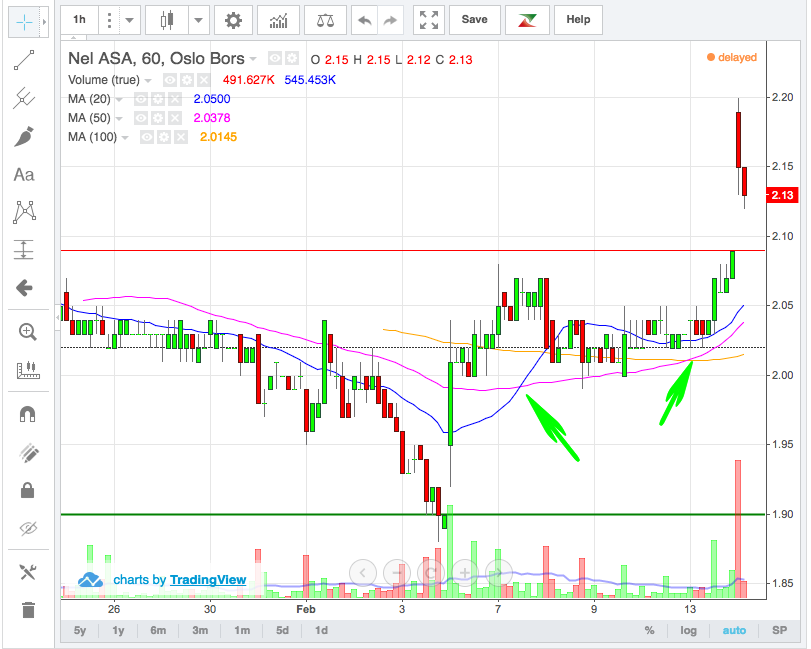Open the 1h interval selector

[x=79, y=20]
